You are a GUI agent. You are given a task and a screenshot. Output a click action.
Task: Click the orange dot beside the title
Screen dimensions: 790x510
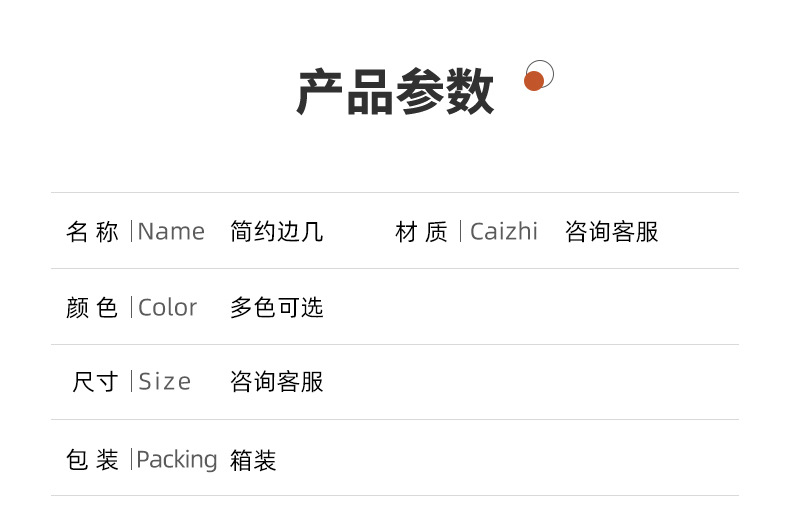pyautogui.click(x=534, y=81)
